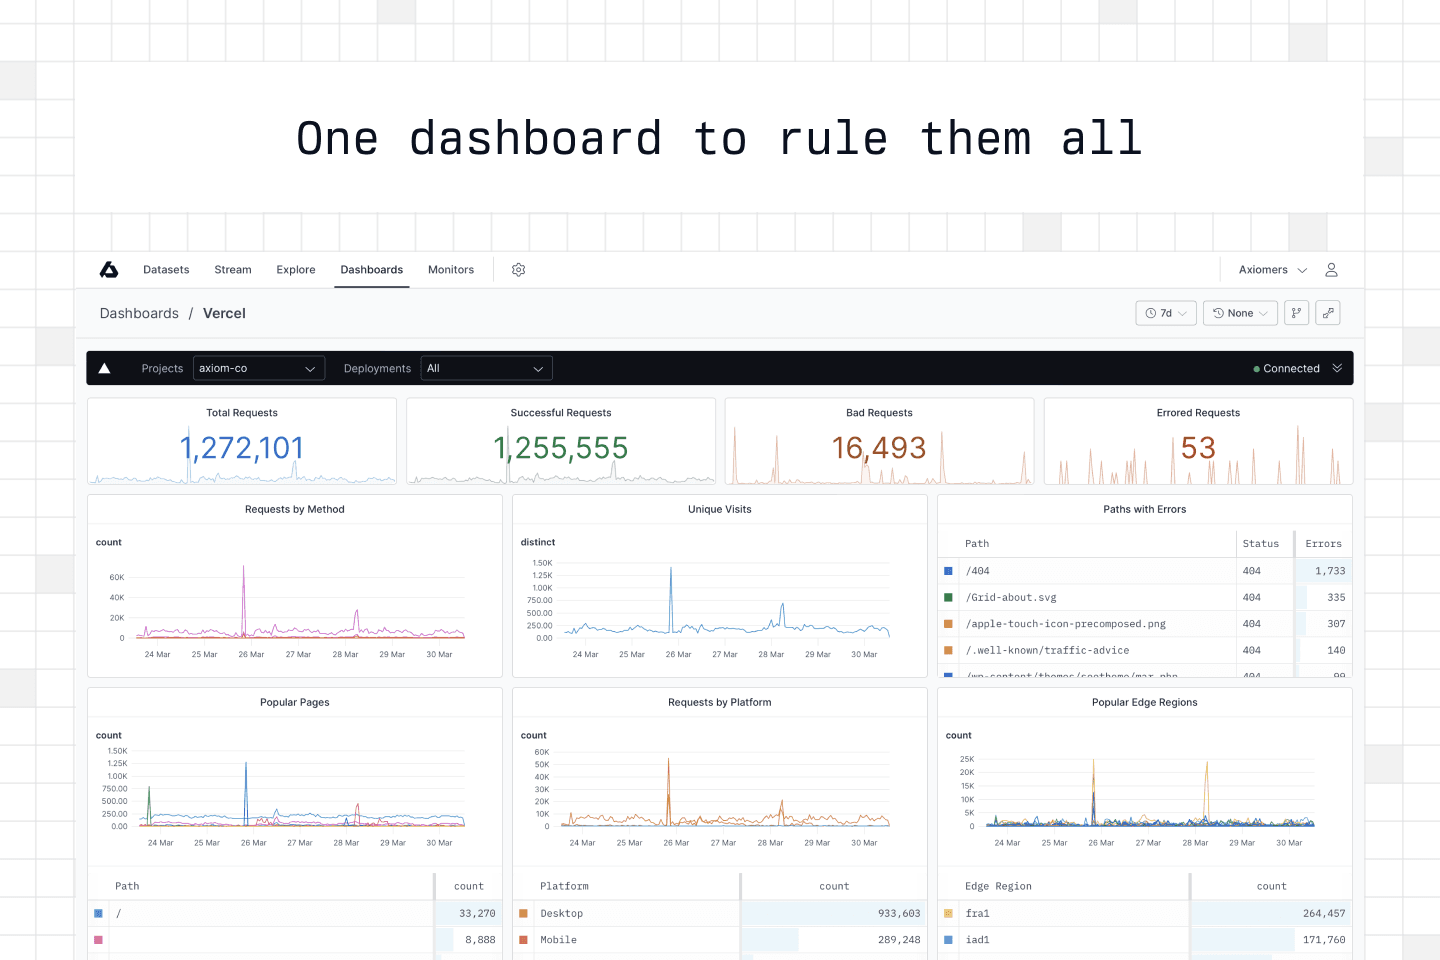
Task: Open the Explore tab
Action: tap(296, 270)
